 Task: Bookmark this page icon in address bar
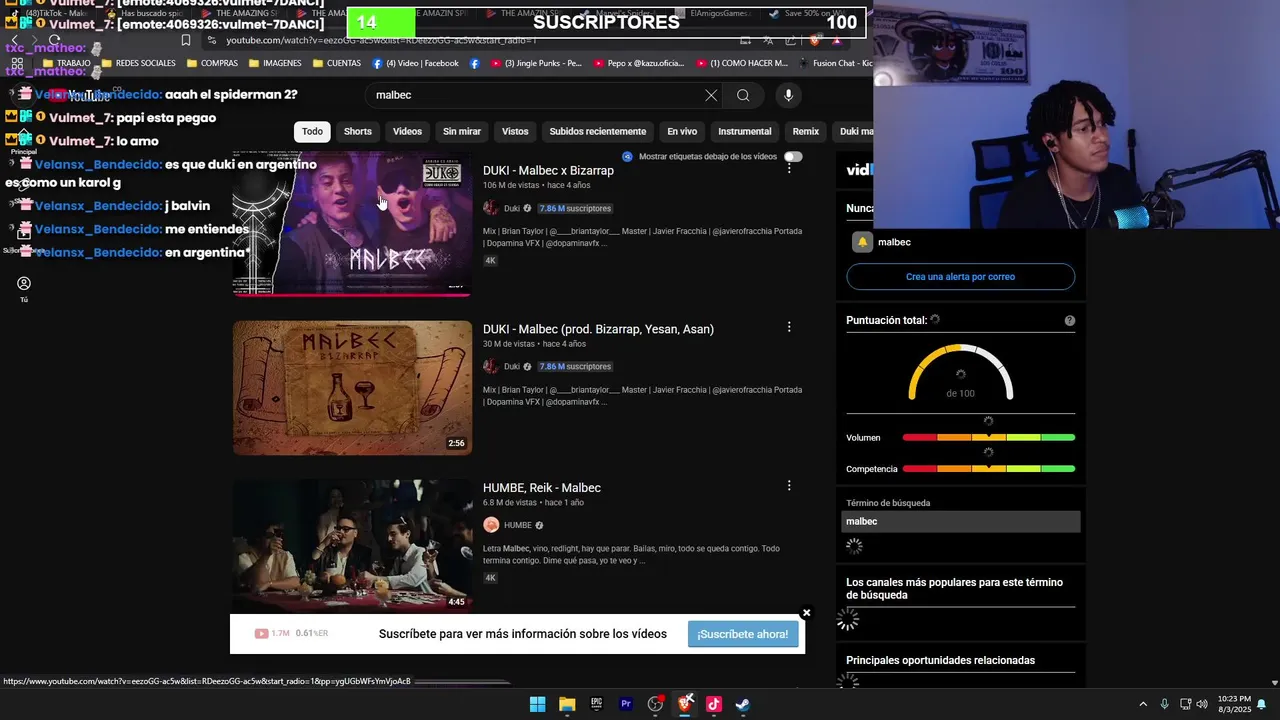(x=186, y=40)
